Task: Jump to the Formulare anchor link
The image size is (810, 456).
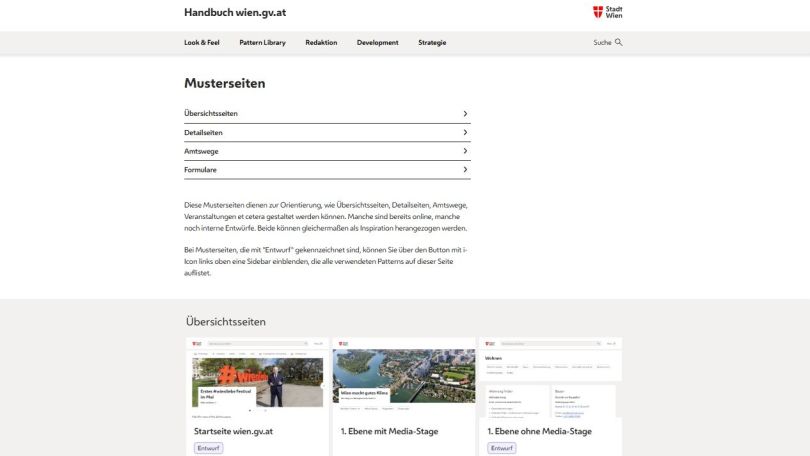Action: click(327, 170)
